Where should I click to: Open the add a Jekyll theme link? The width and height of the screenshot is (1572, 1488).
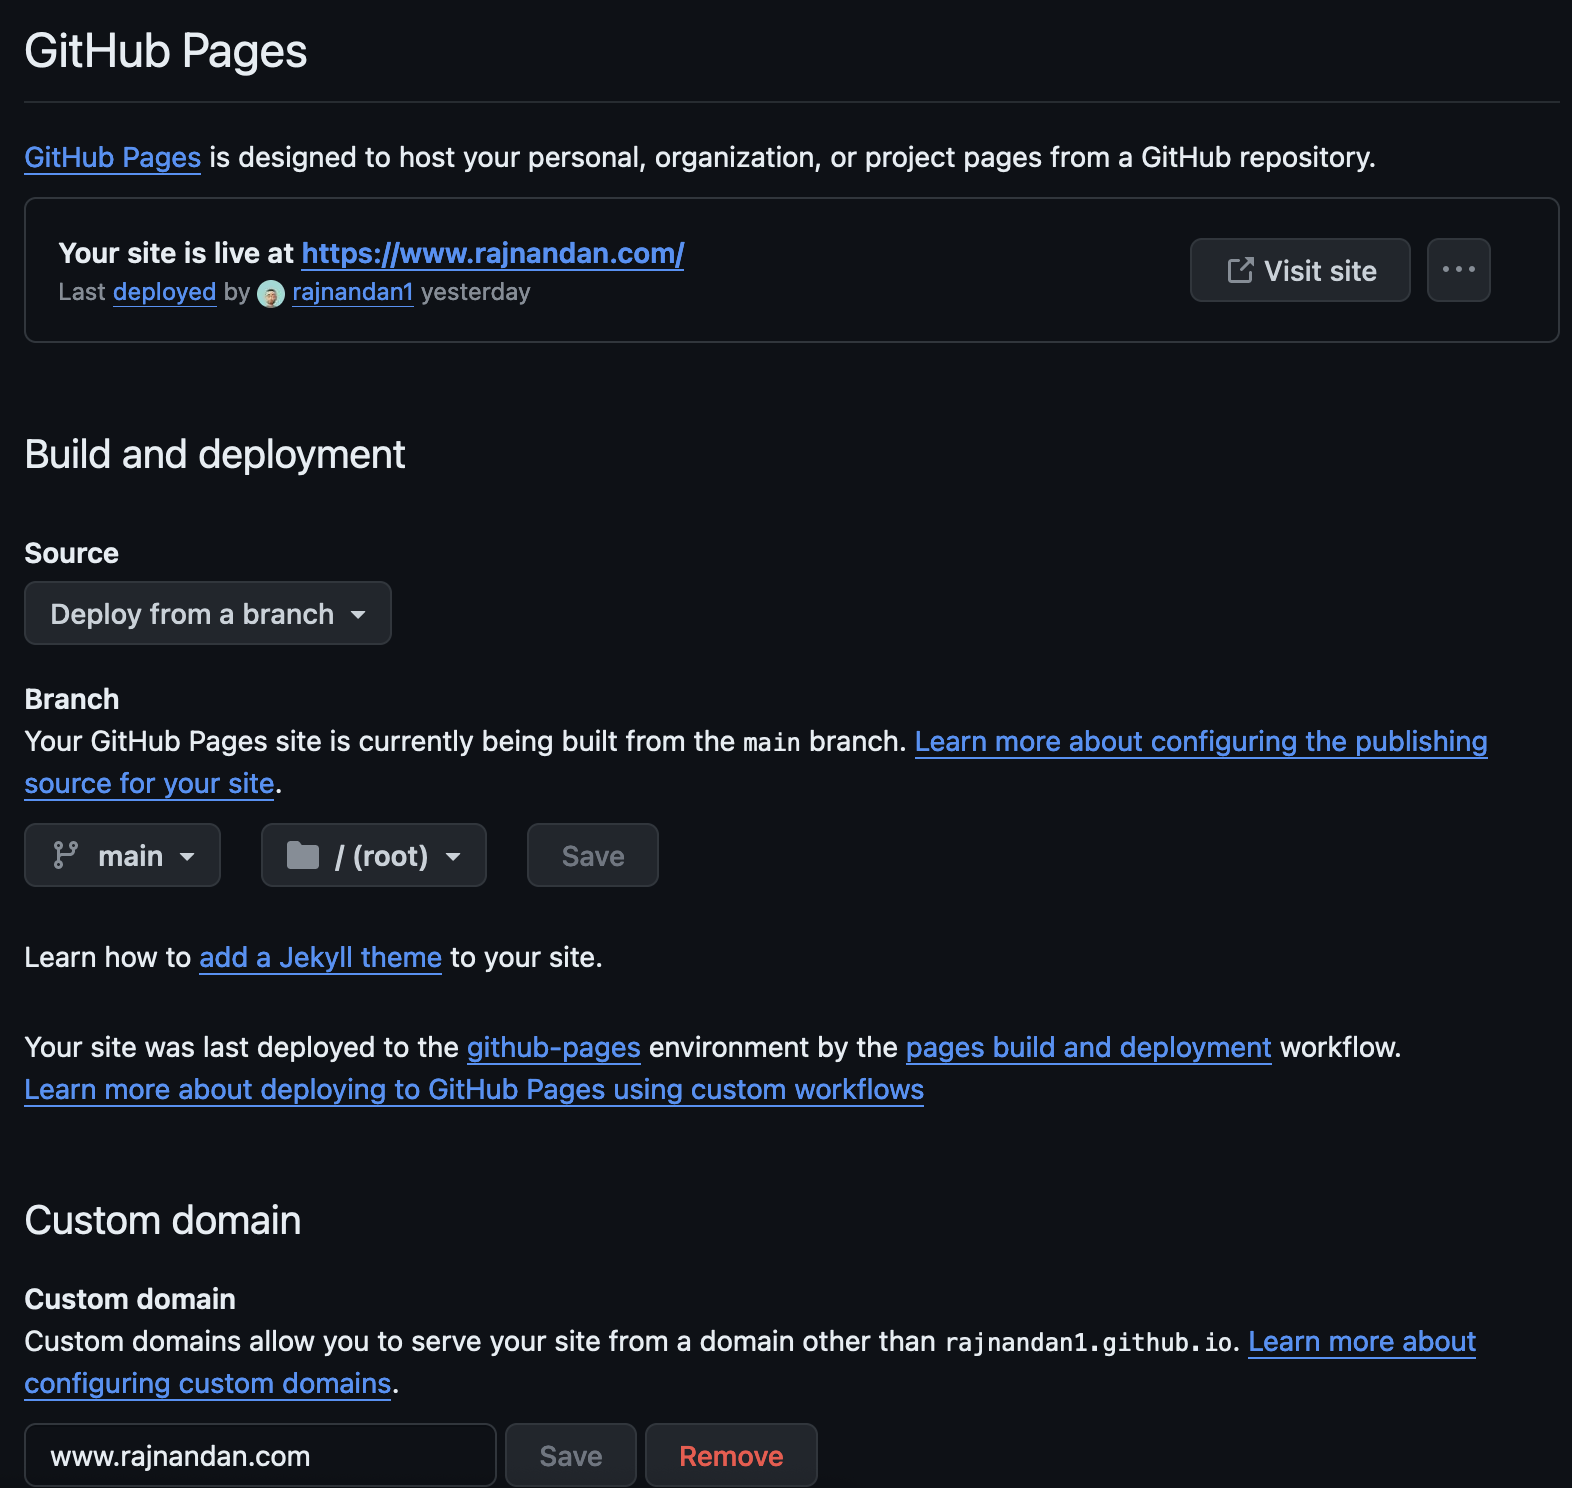pos(320,957)
